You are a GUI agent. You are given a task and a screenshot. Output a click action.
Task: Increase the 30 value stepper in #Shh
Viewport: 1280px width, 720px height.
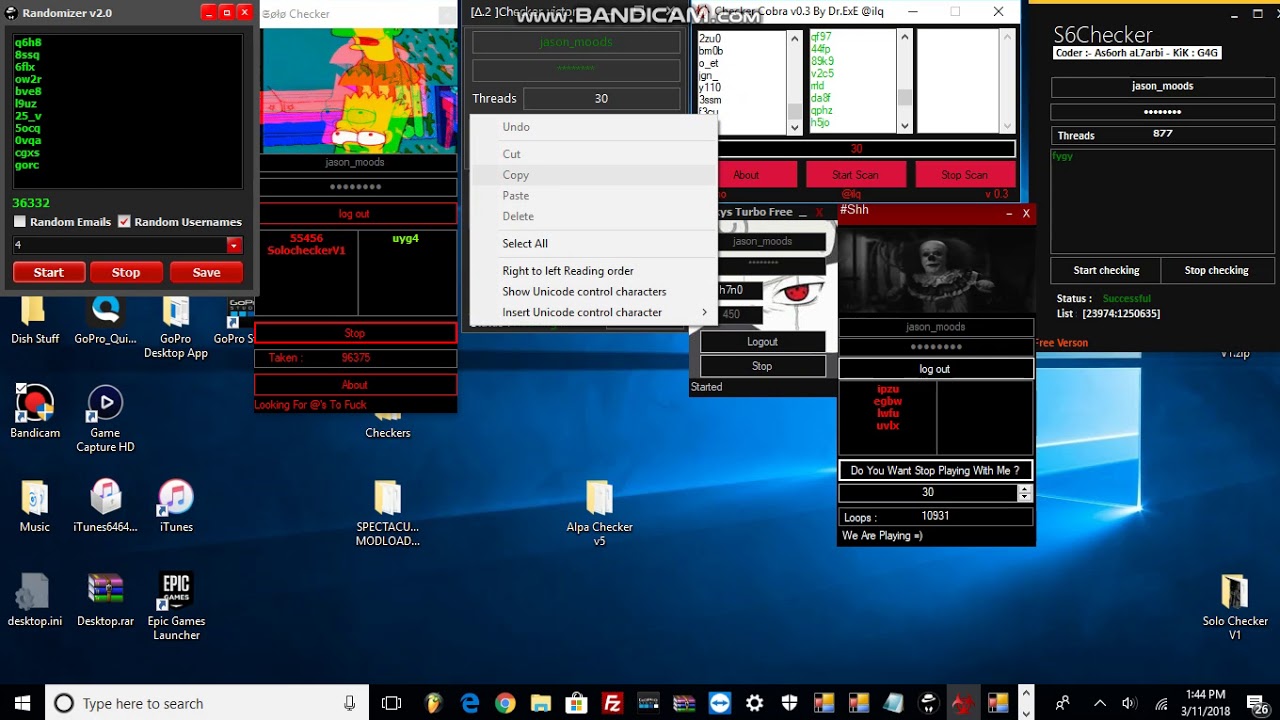click(x=1024, y=489)
